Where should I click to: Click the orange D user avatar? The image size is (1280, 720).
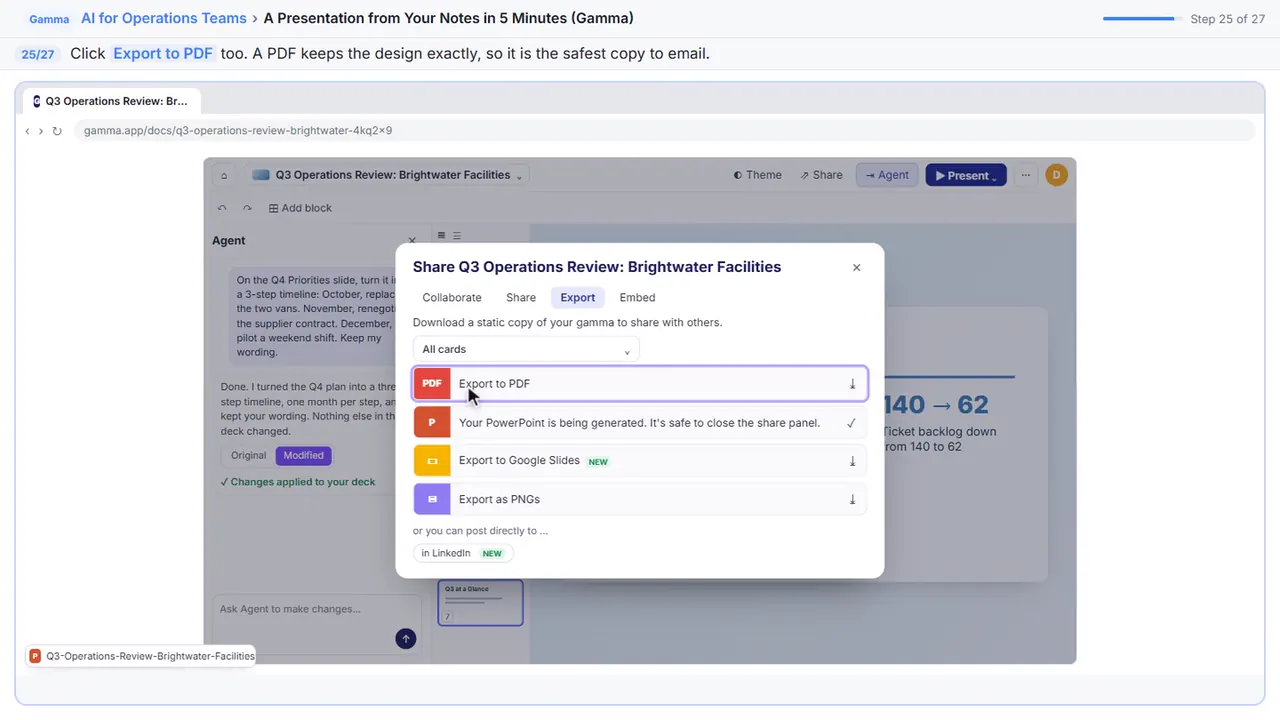(x=1056, y=175)
